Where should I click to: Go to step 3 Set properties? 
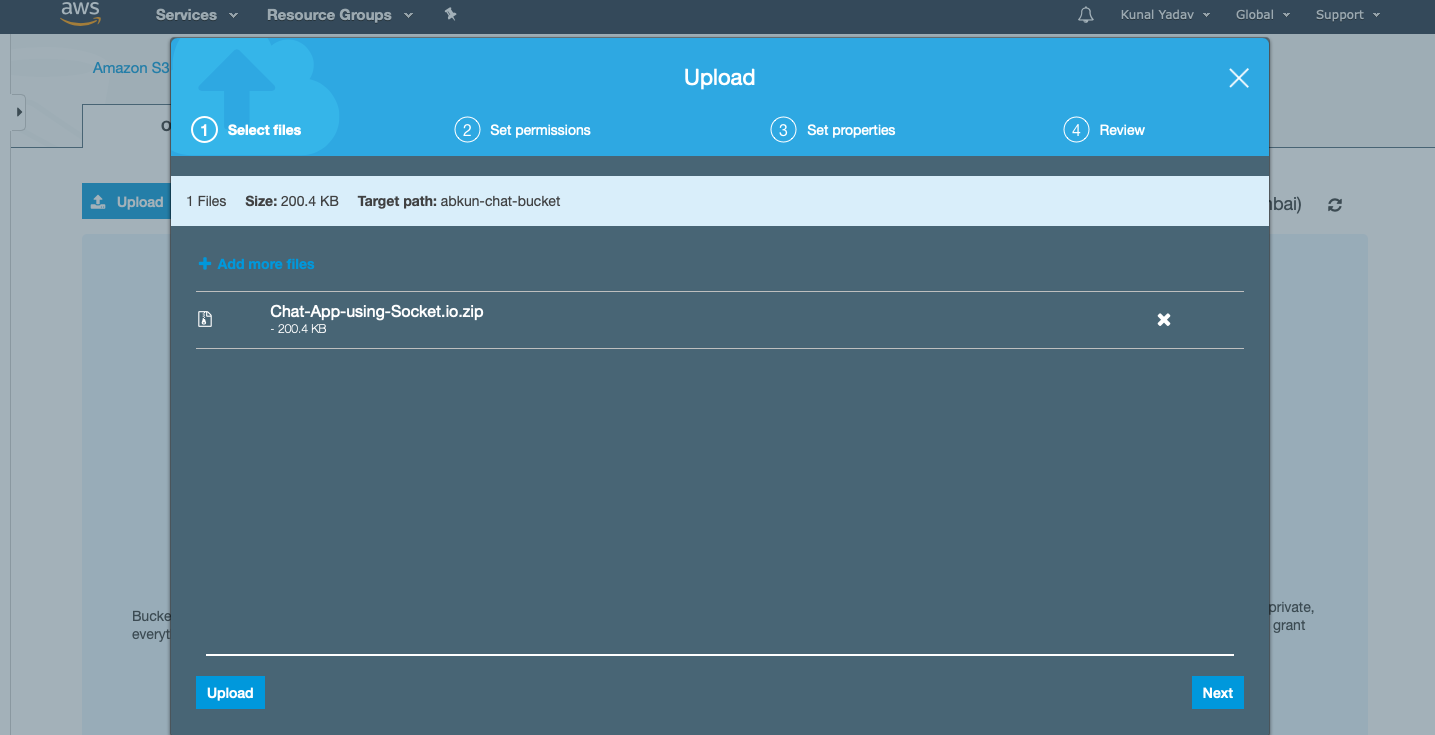pos(833,130)
